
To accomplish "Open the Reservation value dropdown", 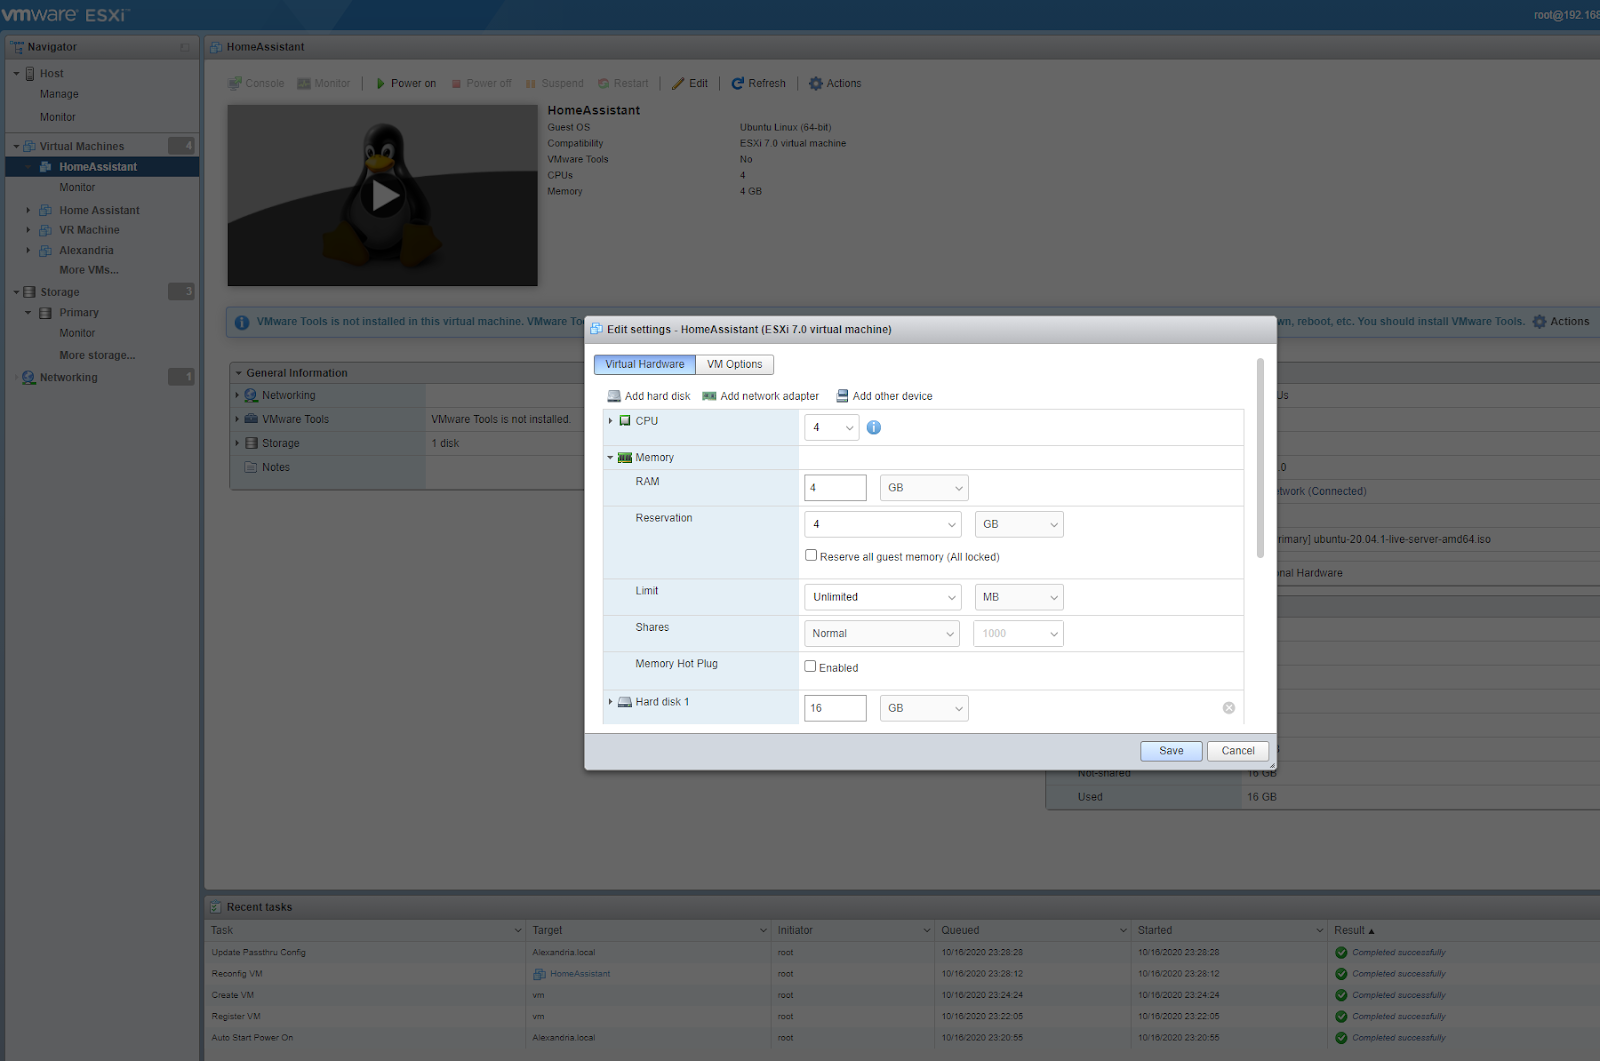I will click(883, 524).
